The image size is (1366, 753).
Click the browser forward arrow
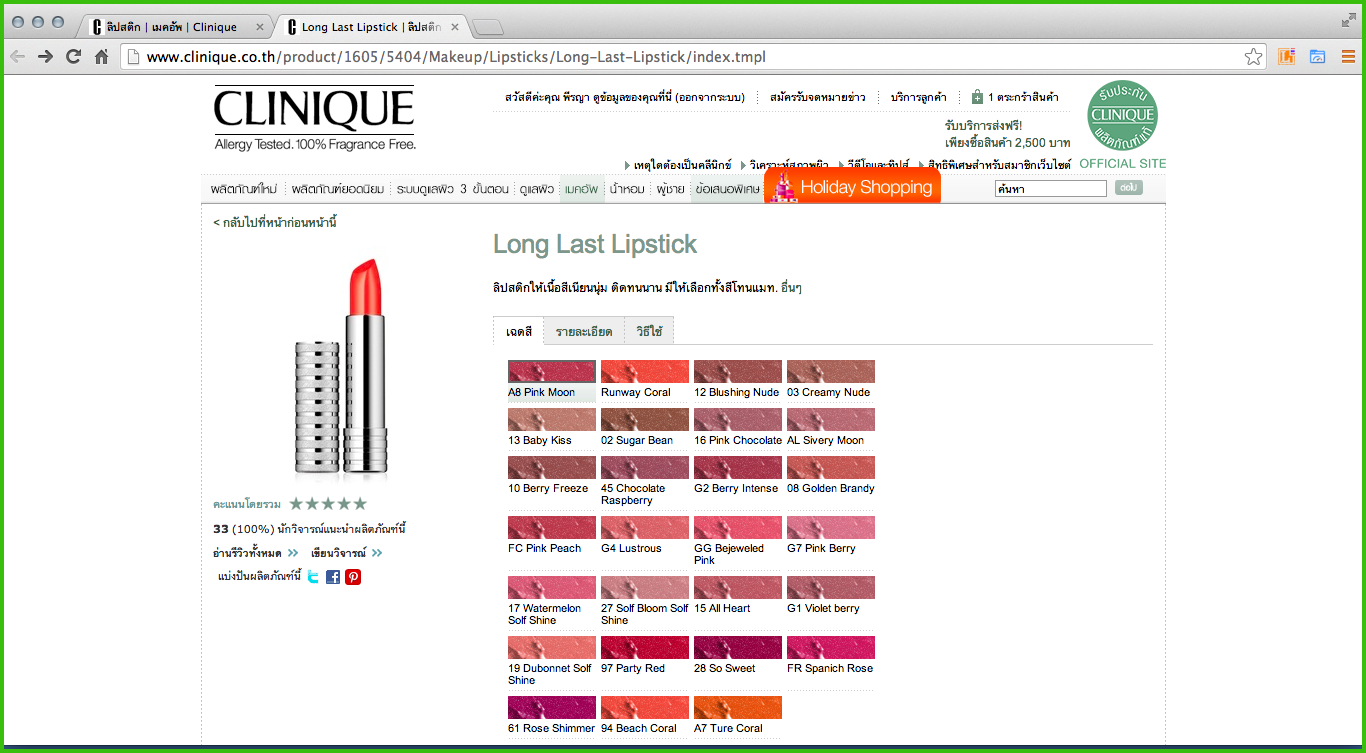point(45,57)
